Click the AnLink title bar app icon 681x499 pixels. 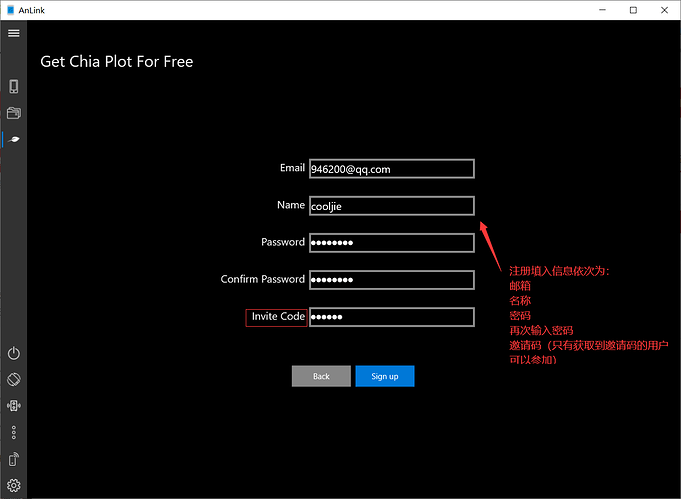10,10
